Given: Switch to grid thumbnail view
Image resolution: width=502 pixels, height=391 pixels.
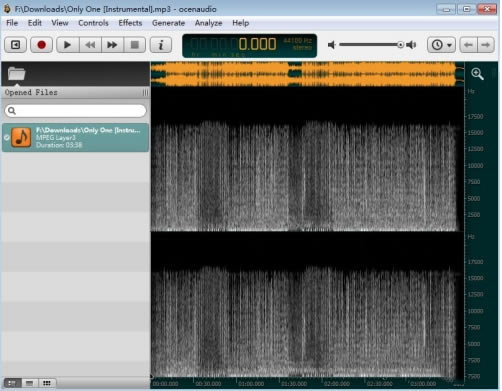Looking at the screenshot, I should [47, 383].
